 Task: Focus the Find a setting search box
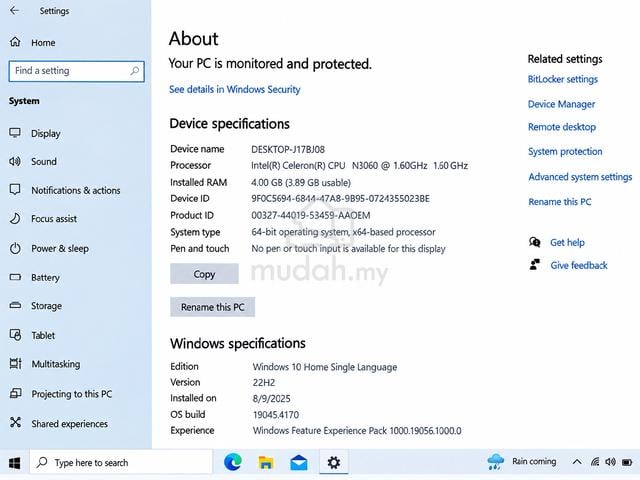click(x=76, y=71)
